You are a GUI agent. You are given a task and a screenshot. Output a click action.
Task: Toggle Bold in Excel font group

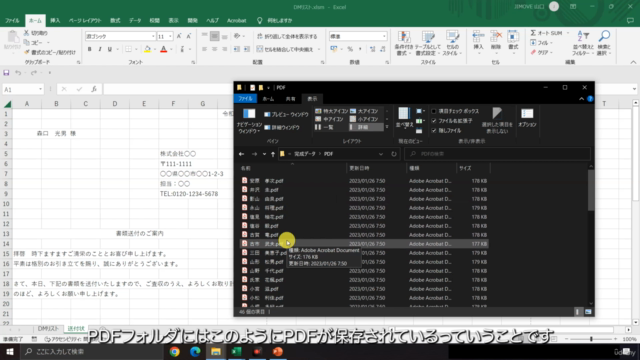pyautogui.click(x=89, y=49)
